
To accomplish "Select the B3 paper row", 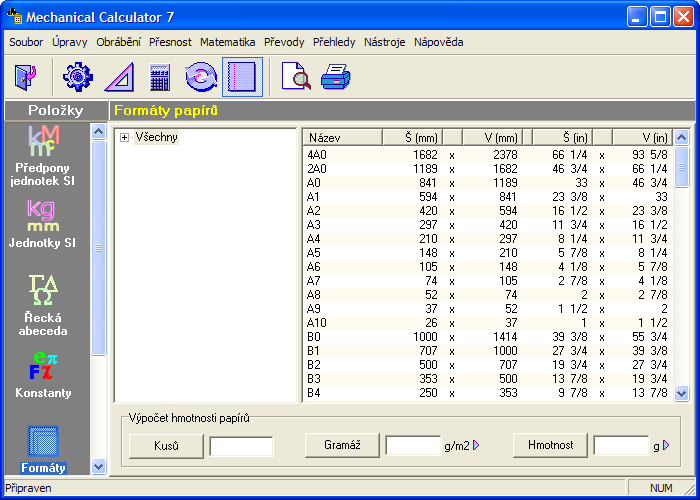I will (488, 379).
